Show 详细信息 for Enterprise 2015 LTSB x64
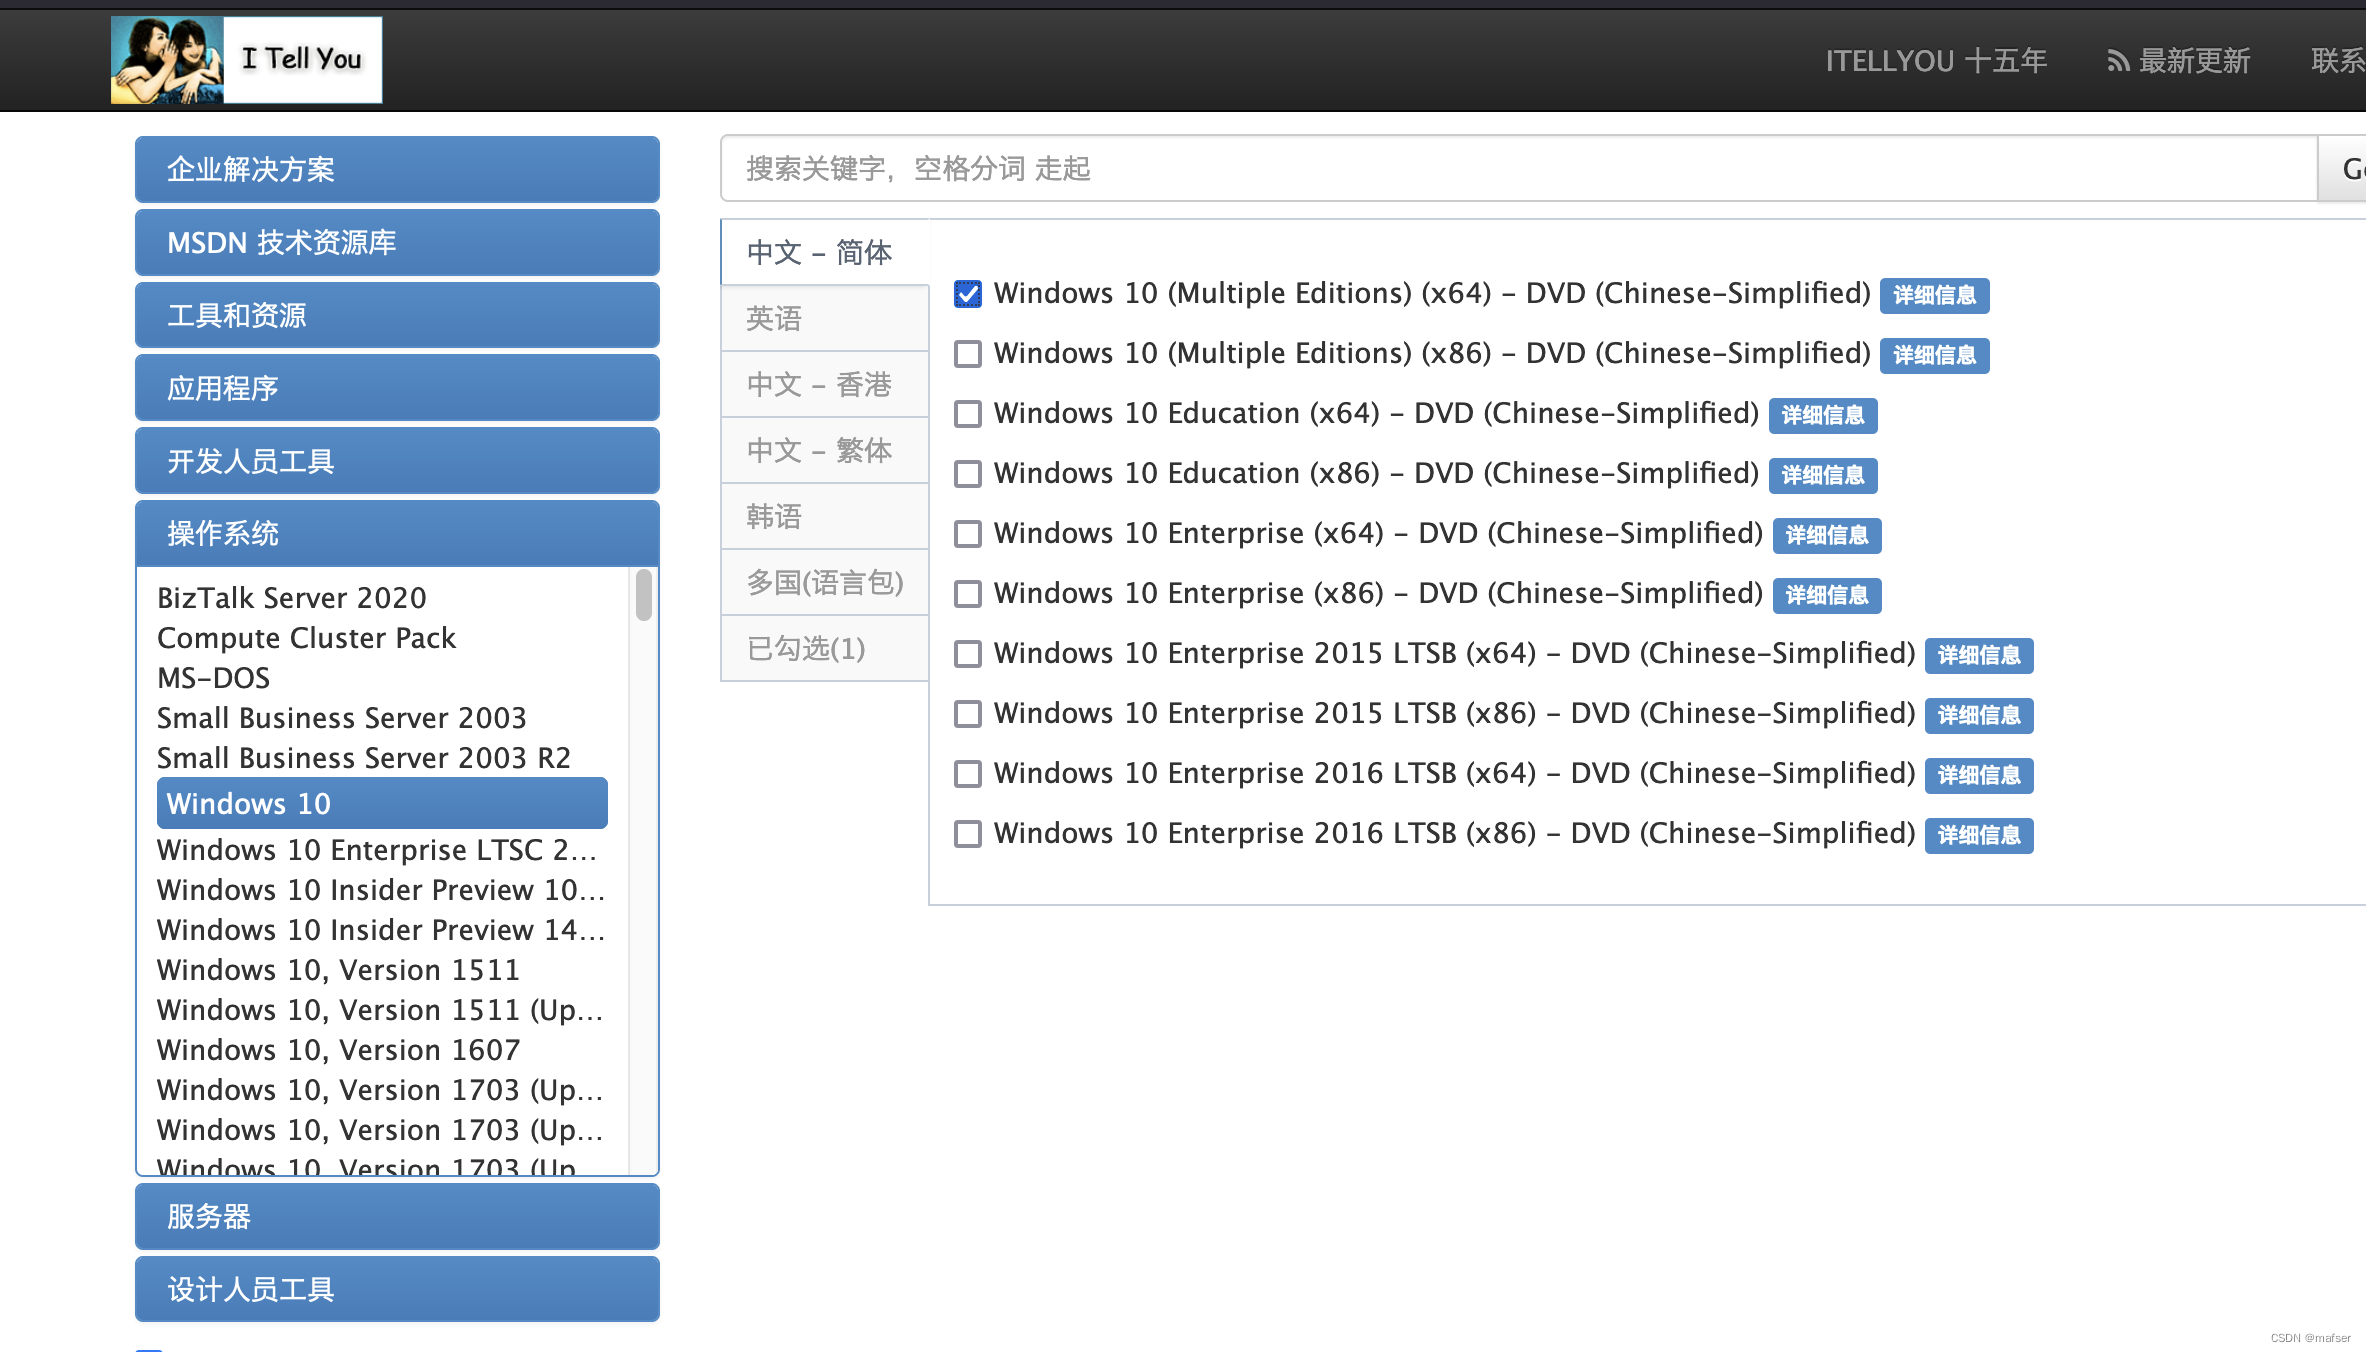This screenshot has width=2366, height=1352. [x=1979, y=655]
